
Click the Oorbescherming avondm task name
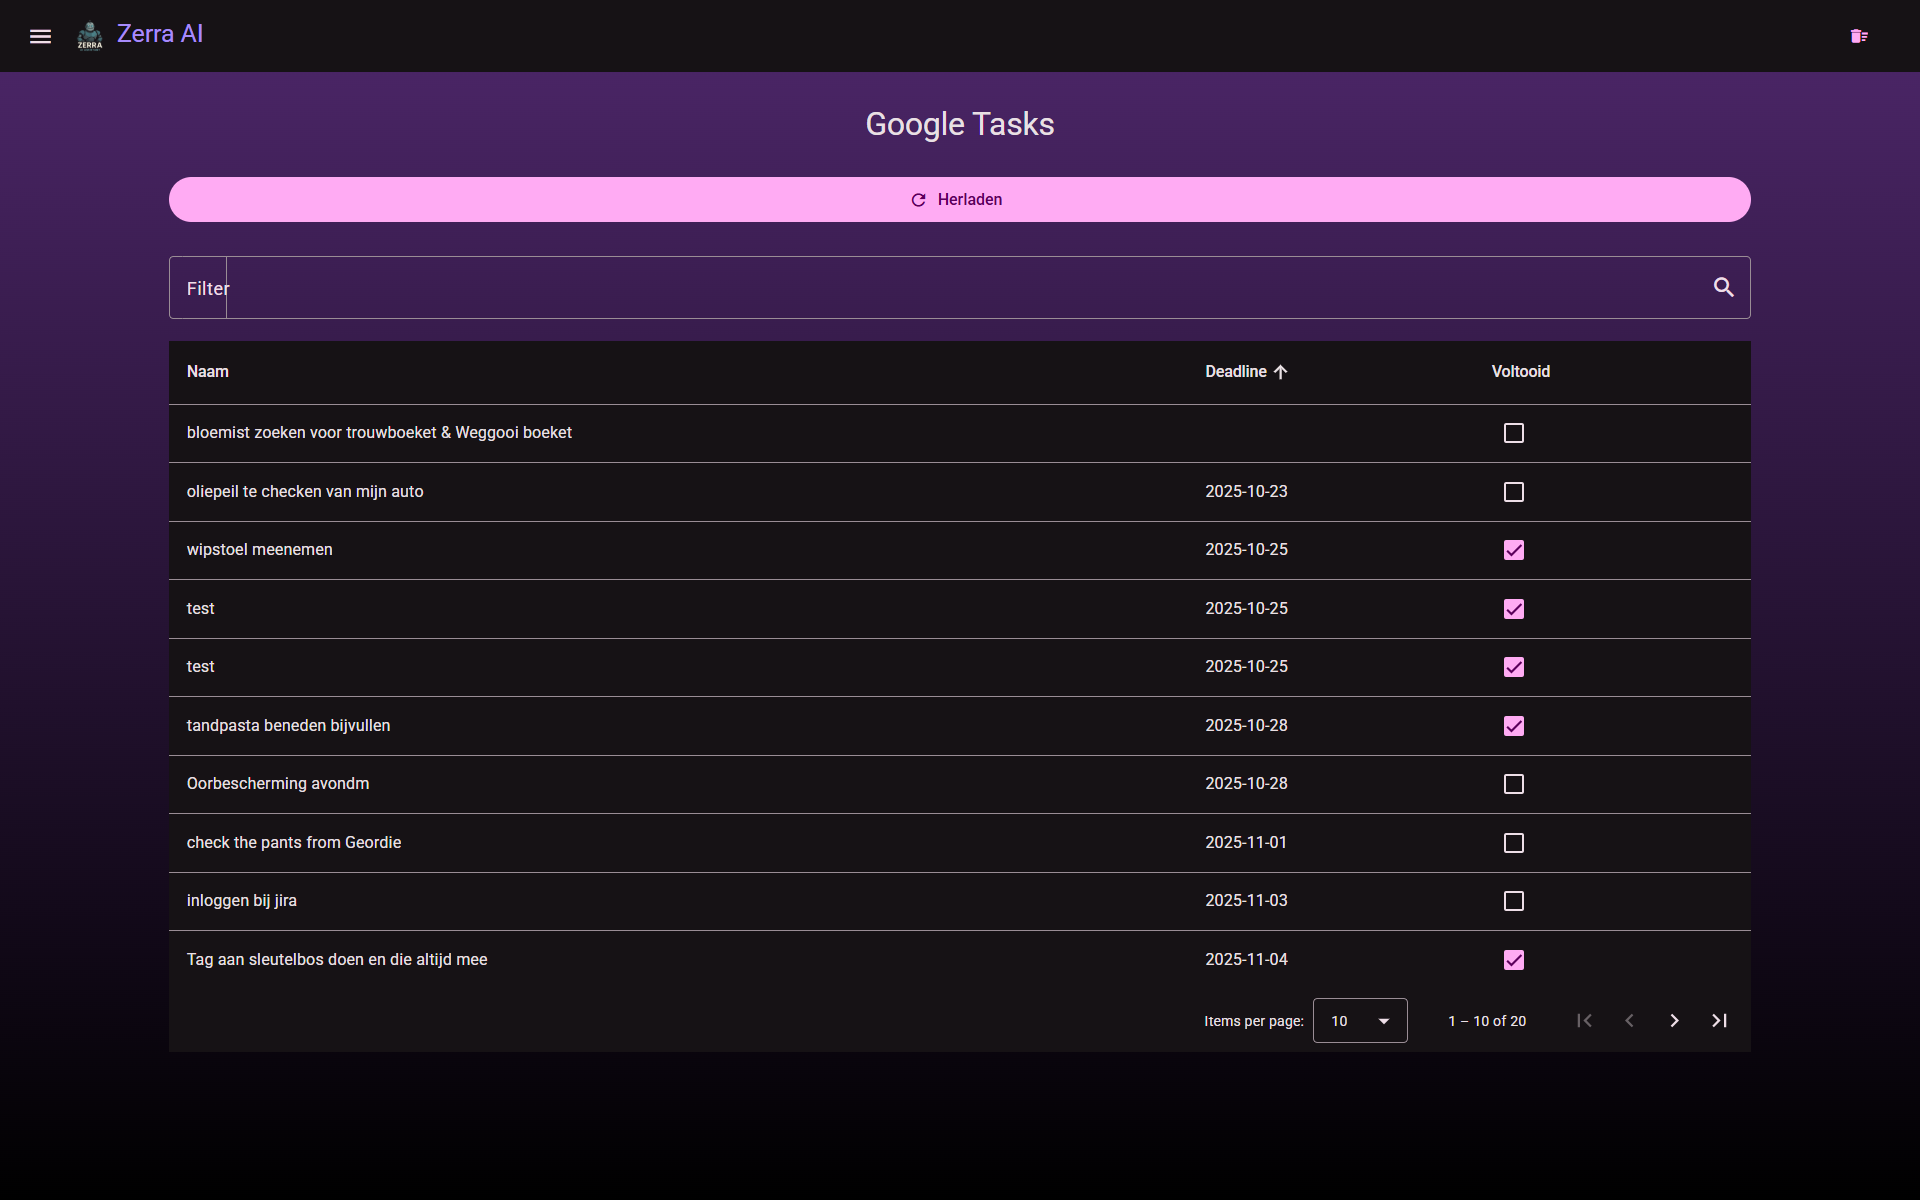(278, 784)
